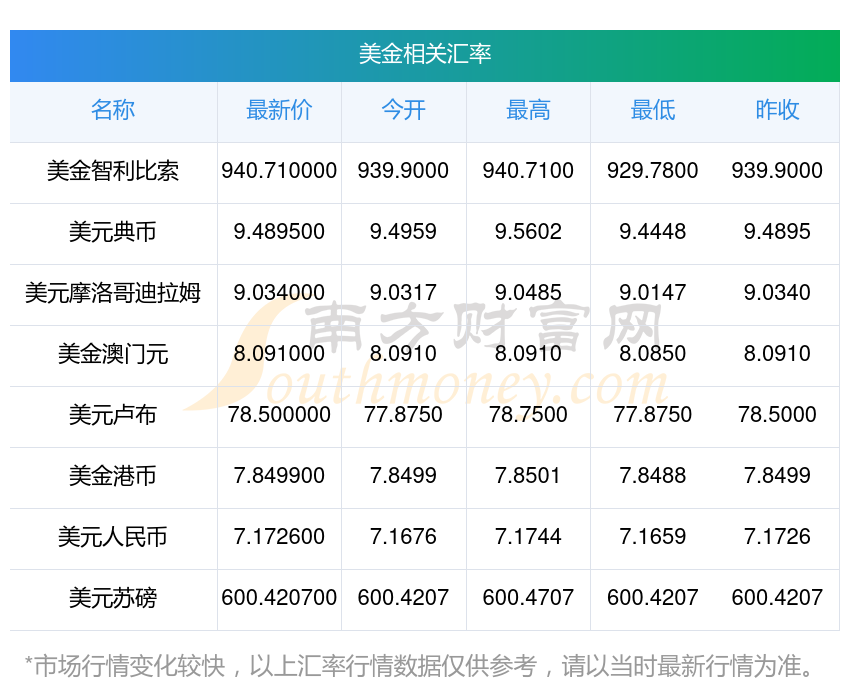Select the 美元卢布 row name
Viewport: 850px width, 698px height.
113,415
